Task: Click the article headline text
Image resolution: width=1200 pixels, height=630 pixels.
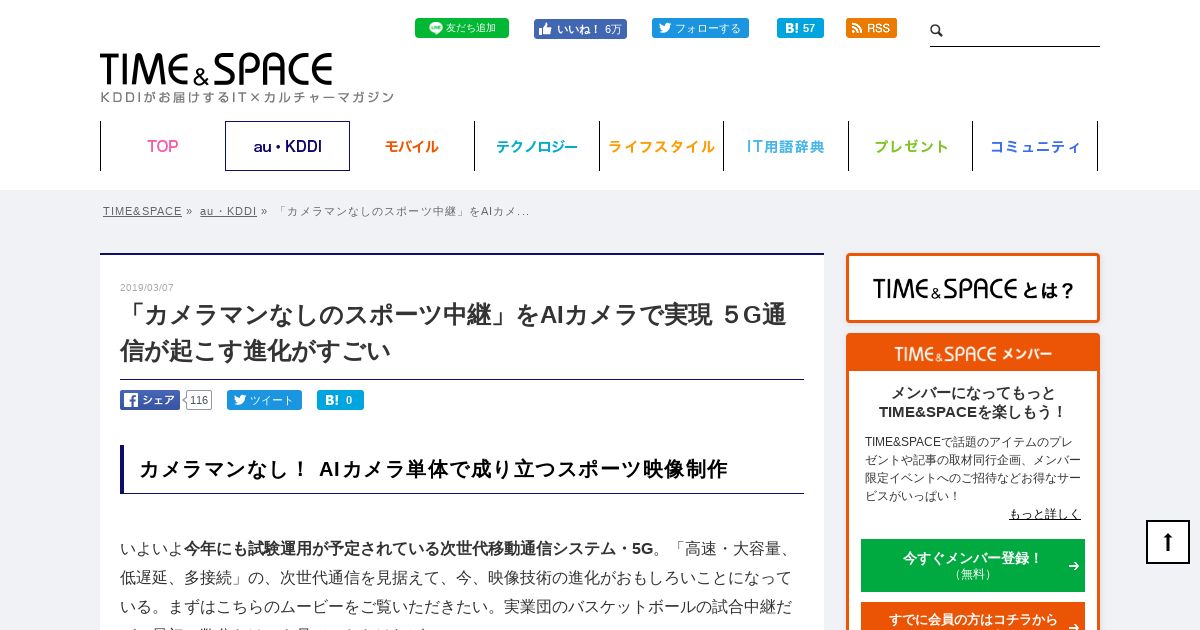Action: click(x=453, y=332)
